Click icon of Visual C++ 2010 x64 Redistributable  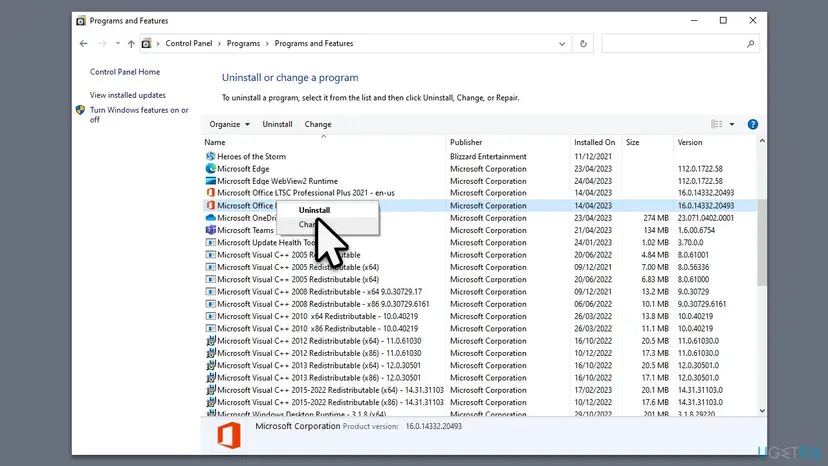coord(211,316)
